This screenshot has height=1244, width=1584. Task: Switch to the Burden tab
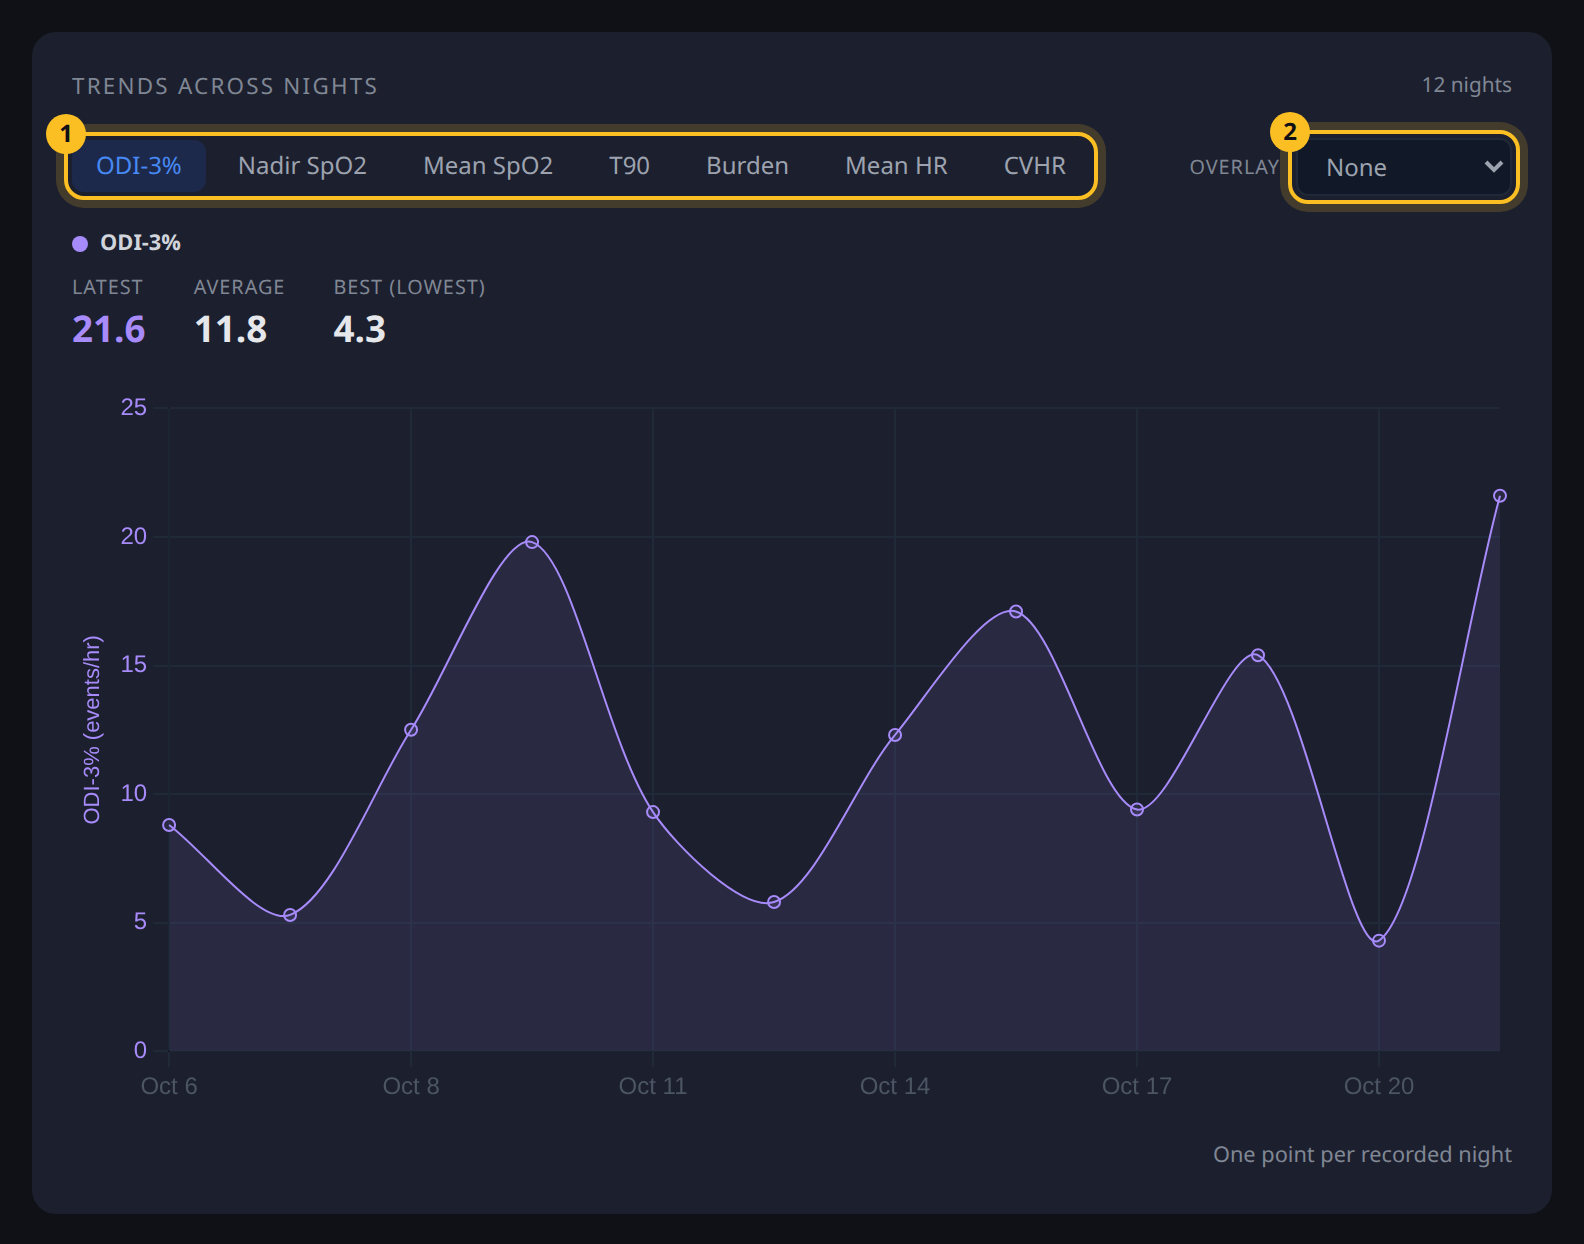click(x=747, y=166)
